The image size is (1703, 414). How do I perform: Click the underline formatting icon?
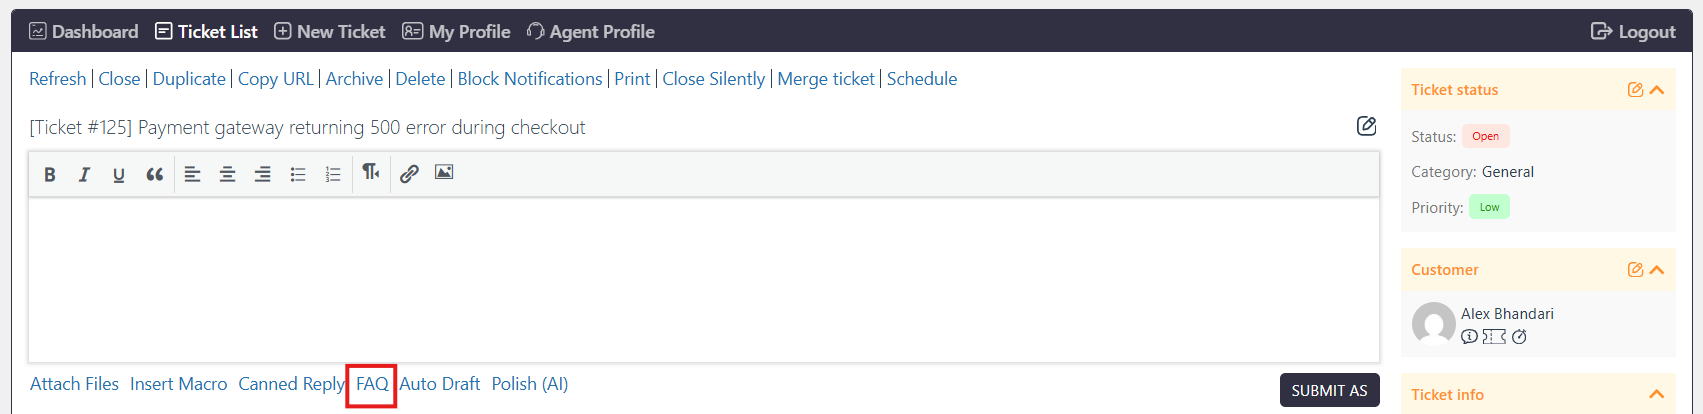[x=119, y=175]
